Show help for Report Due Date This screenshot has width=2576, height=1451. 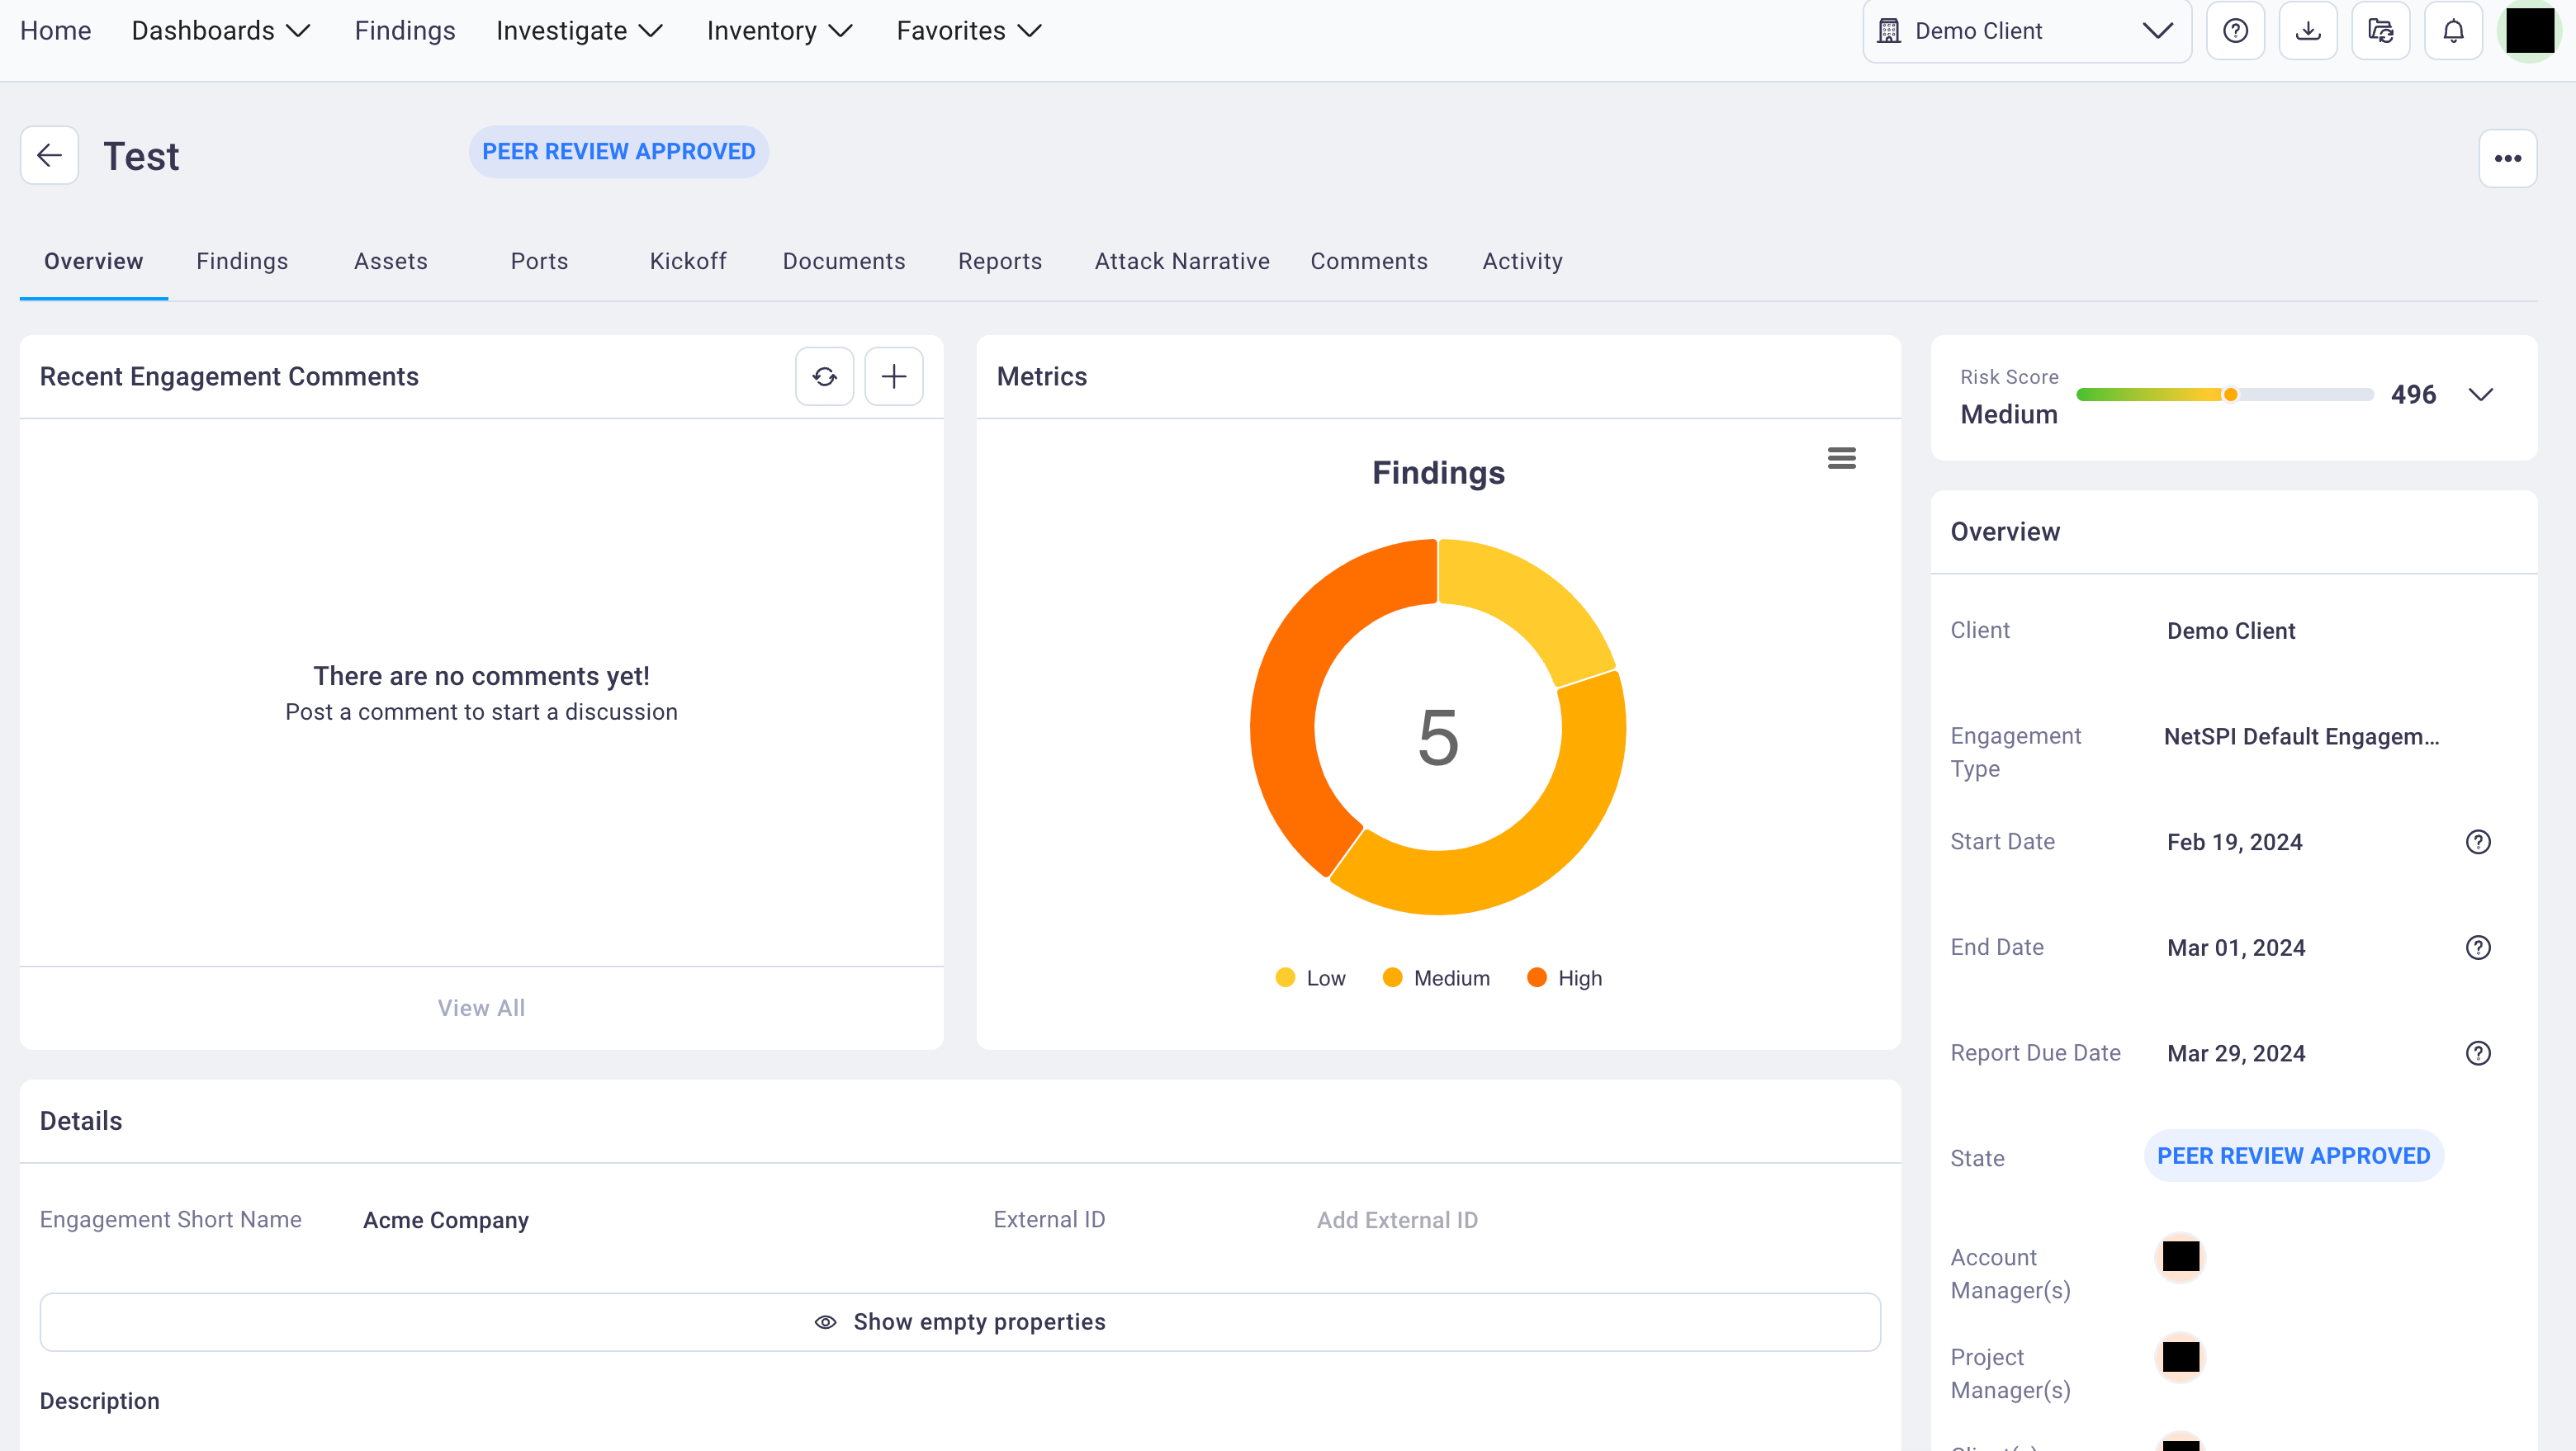tap(2477, 1053)
